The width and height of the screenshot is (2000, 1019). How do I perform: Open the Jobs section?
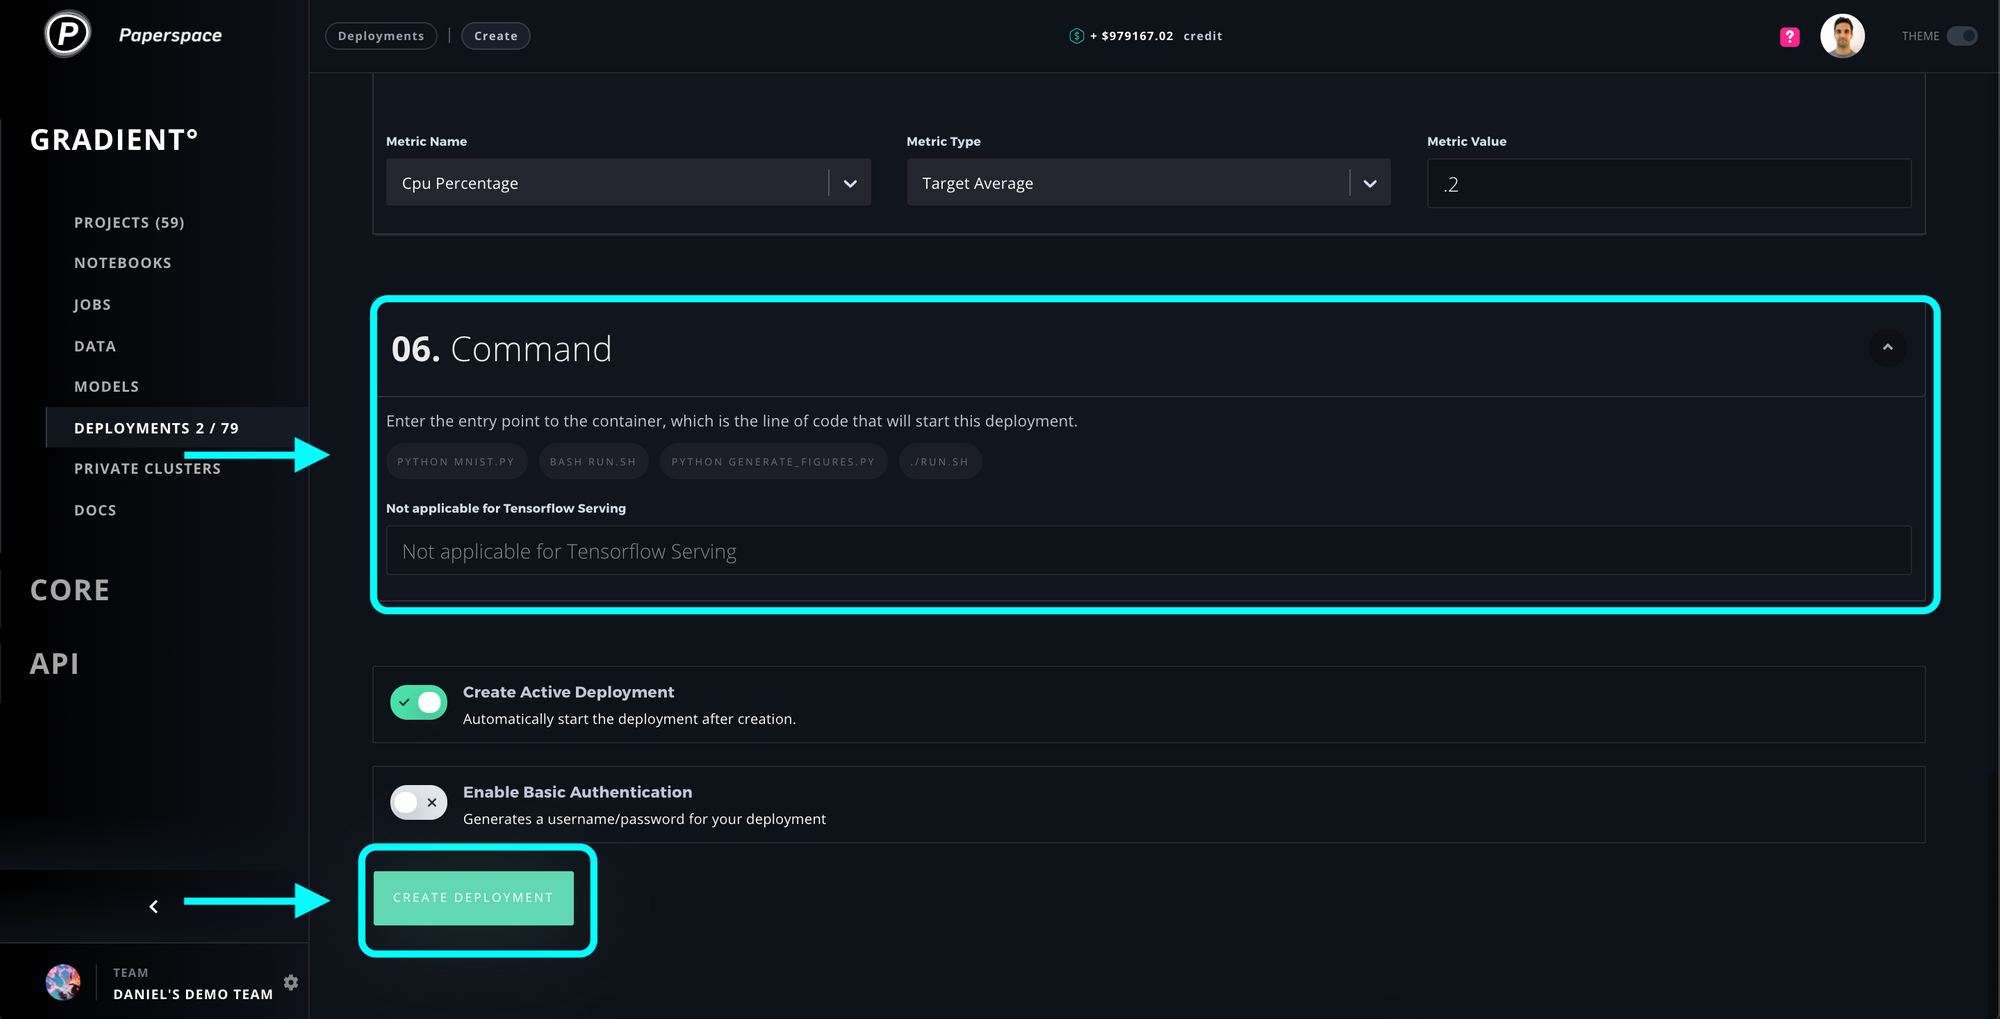(x=92, y=305)
